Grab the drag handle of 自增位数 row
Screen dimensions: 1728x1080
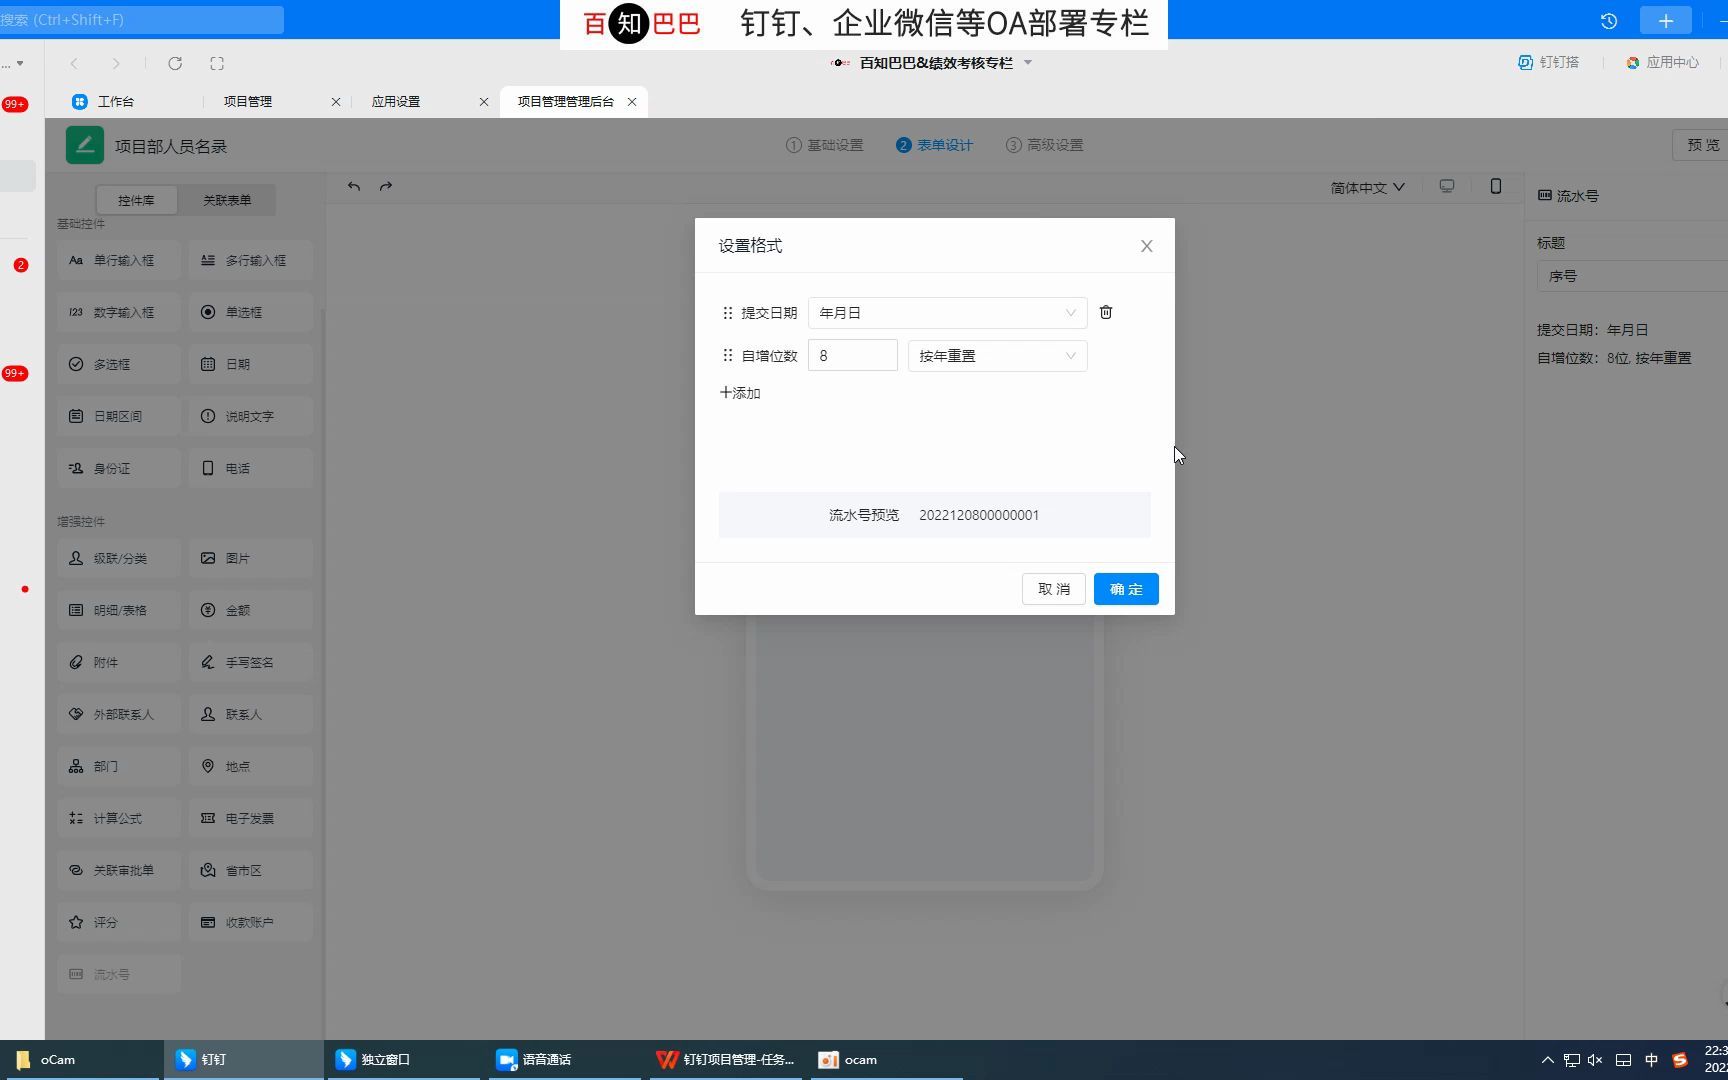coord(727,356)
